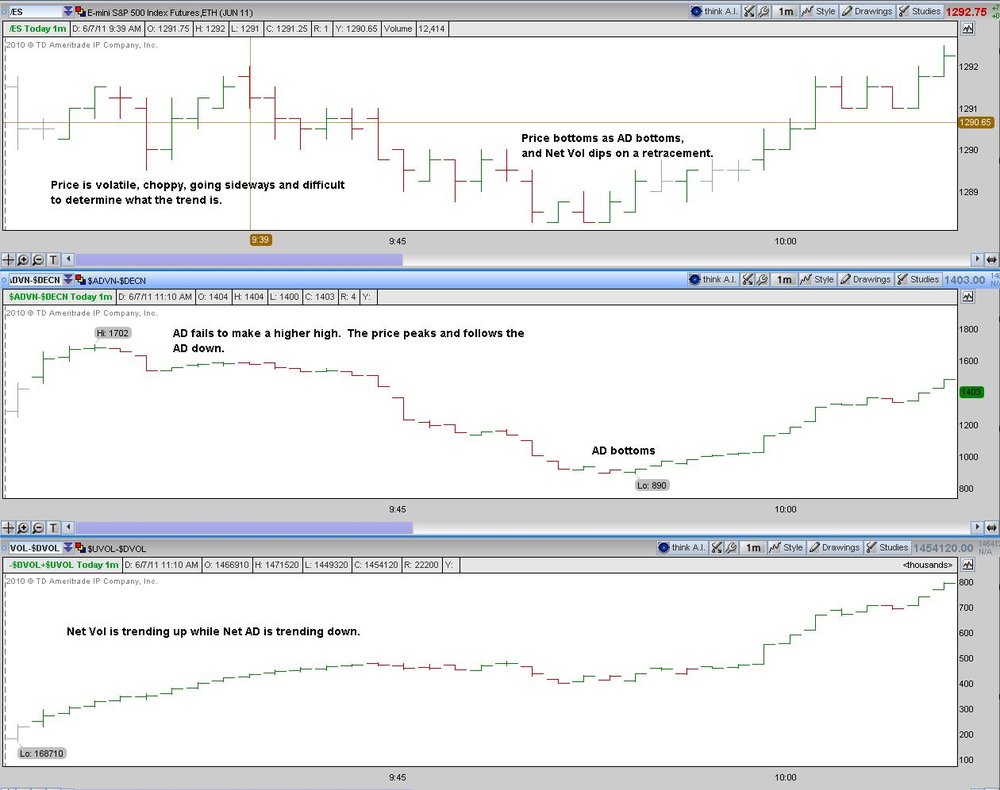Click $UVOL-$DVOL symbol input field

[36, 548]
